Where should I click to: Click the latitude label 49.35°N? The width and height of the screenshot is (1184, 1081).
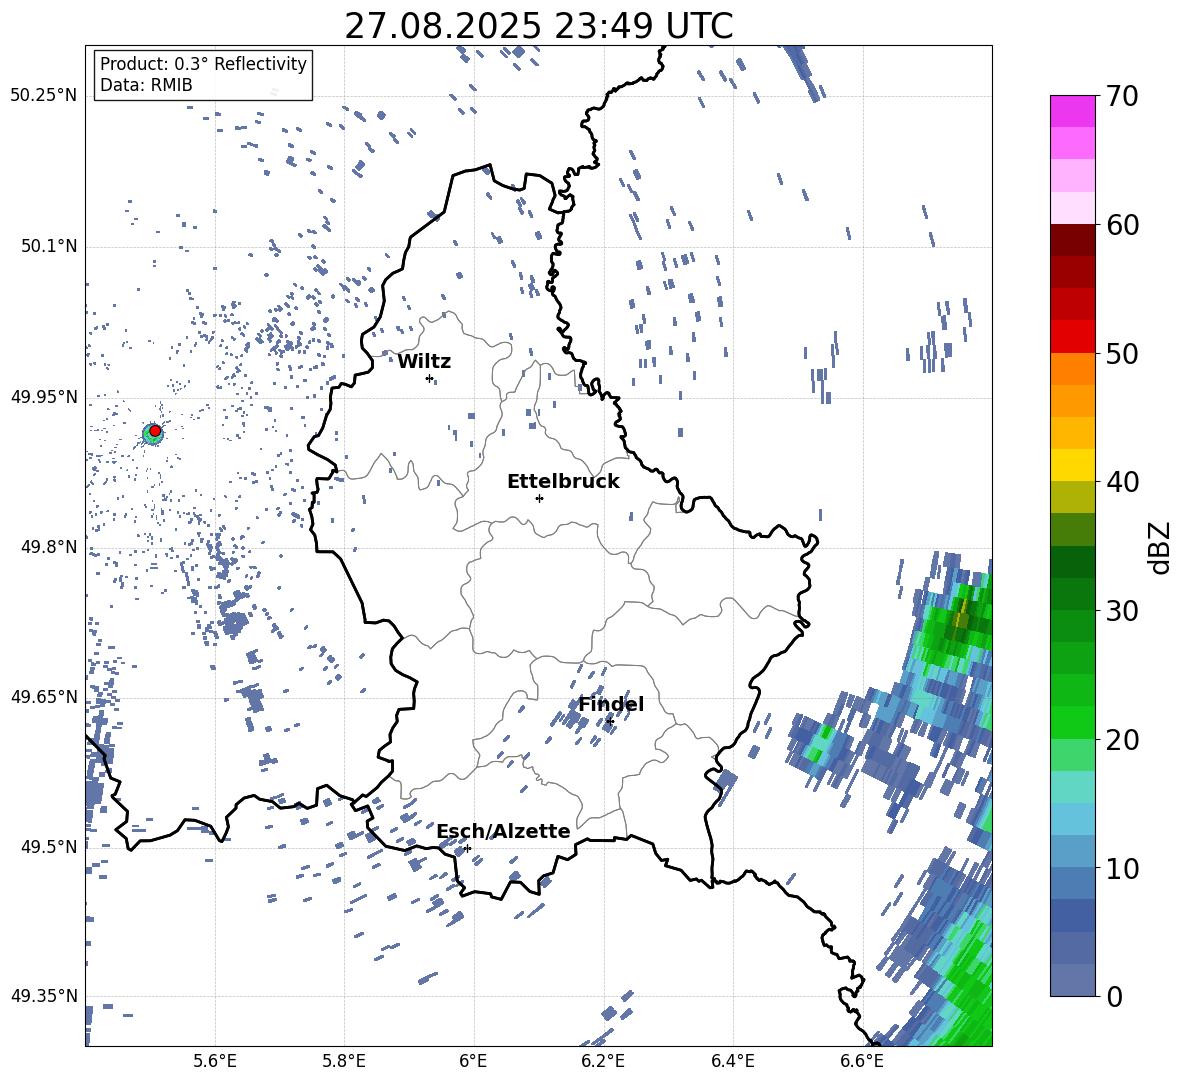pyautogui.click(x=44, y=996)
